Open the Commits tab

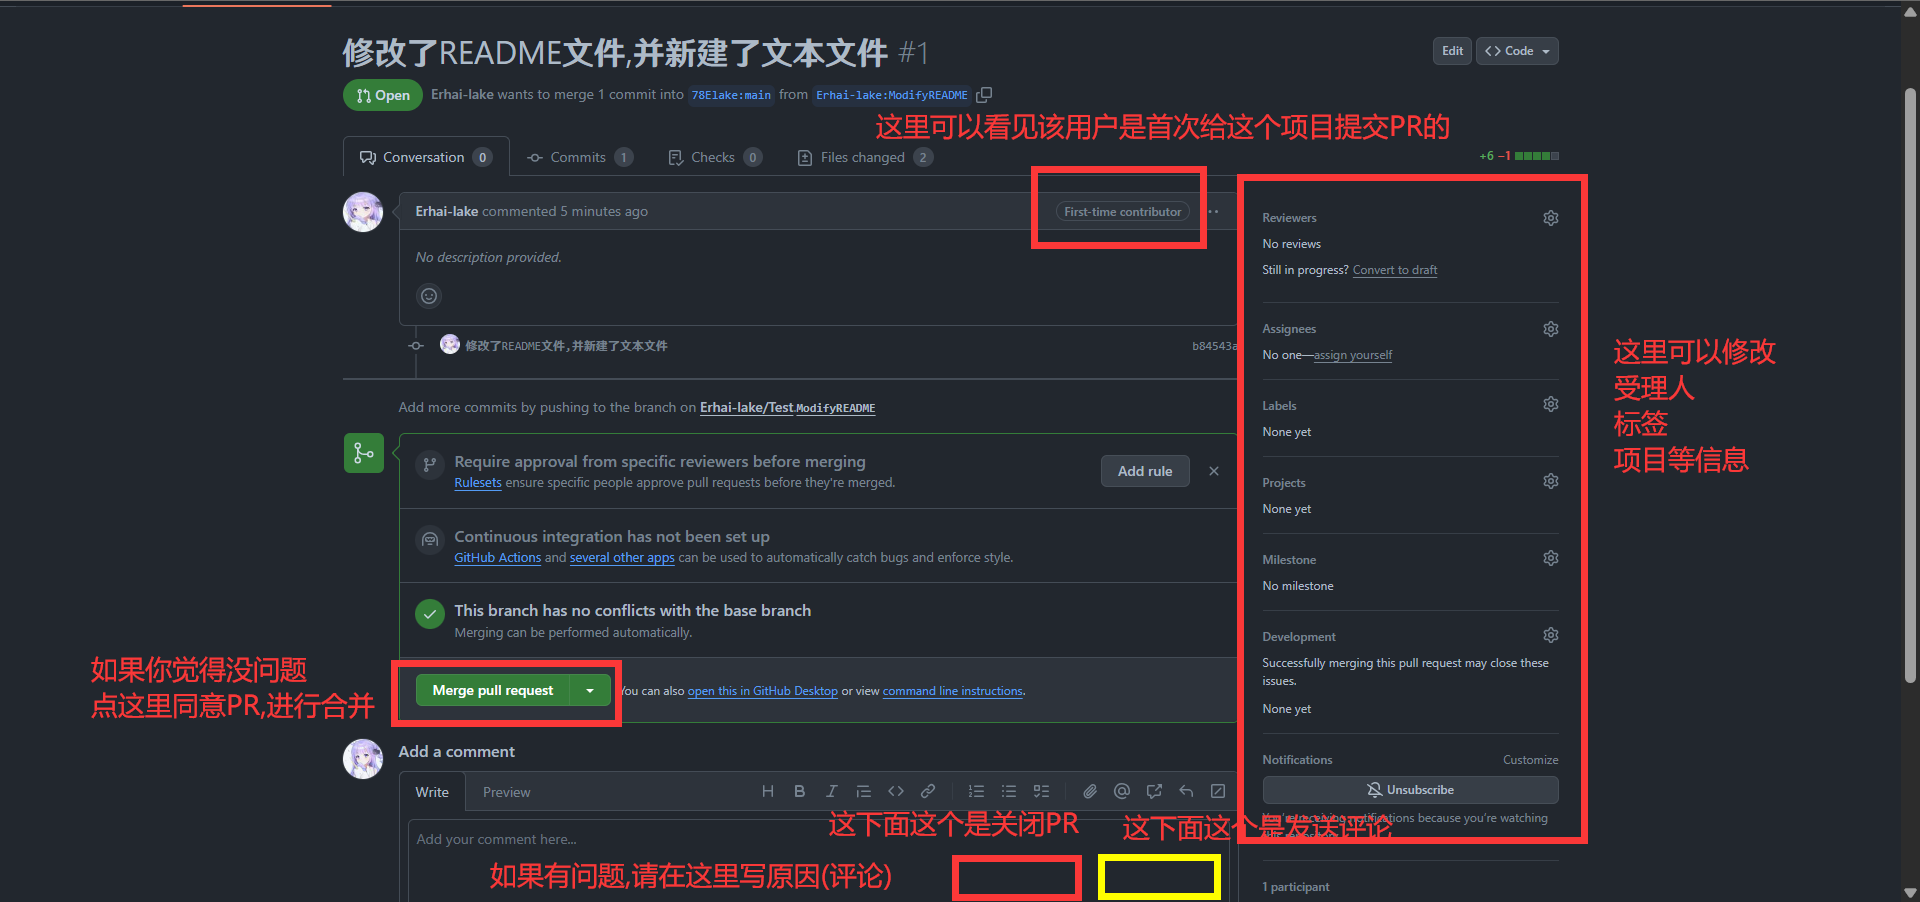click(x=578, y=157)
